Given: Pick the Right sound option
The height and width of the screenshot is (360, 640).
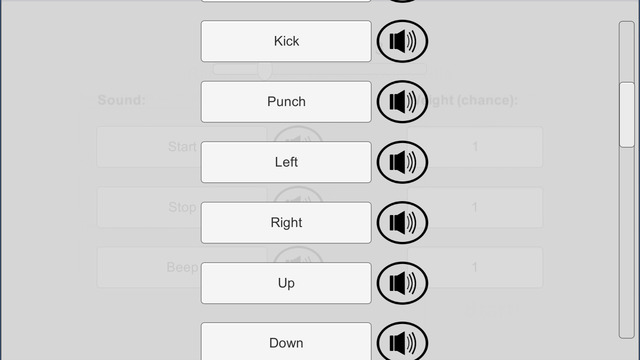Looking at the screenshot, I should 286,222.
